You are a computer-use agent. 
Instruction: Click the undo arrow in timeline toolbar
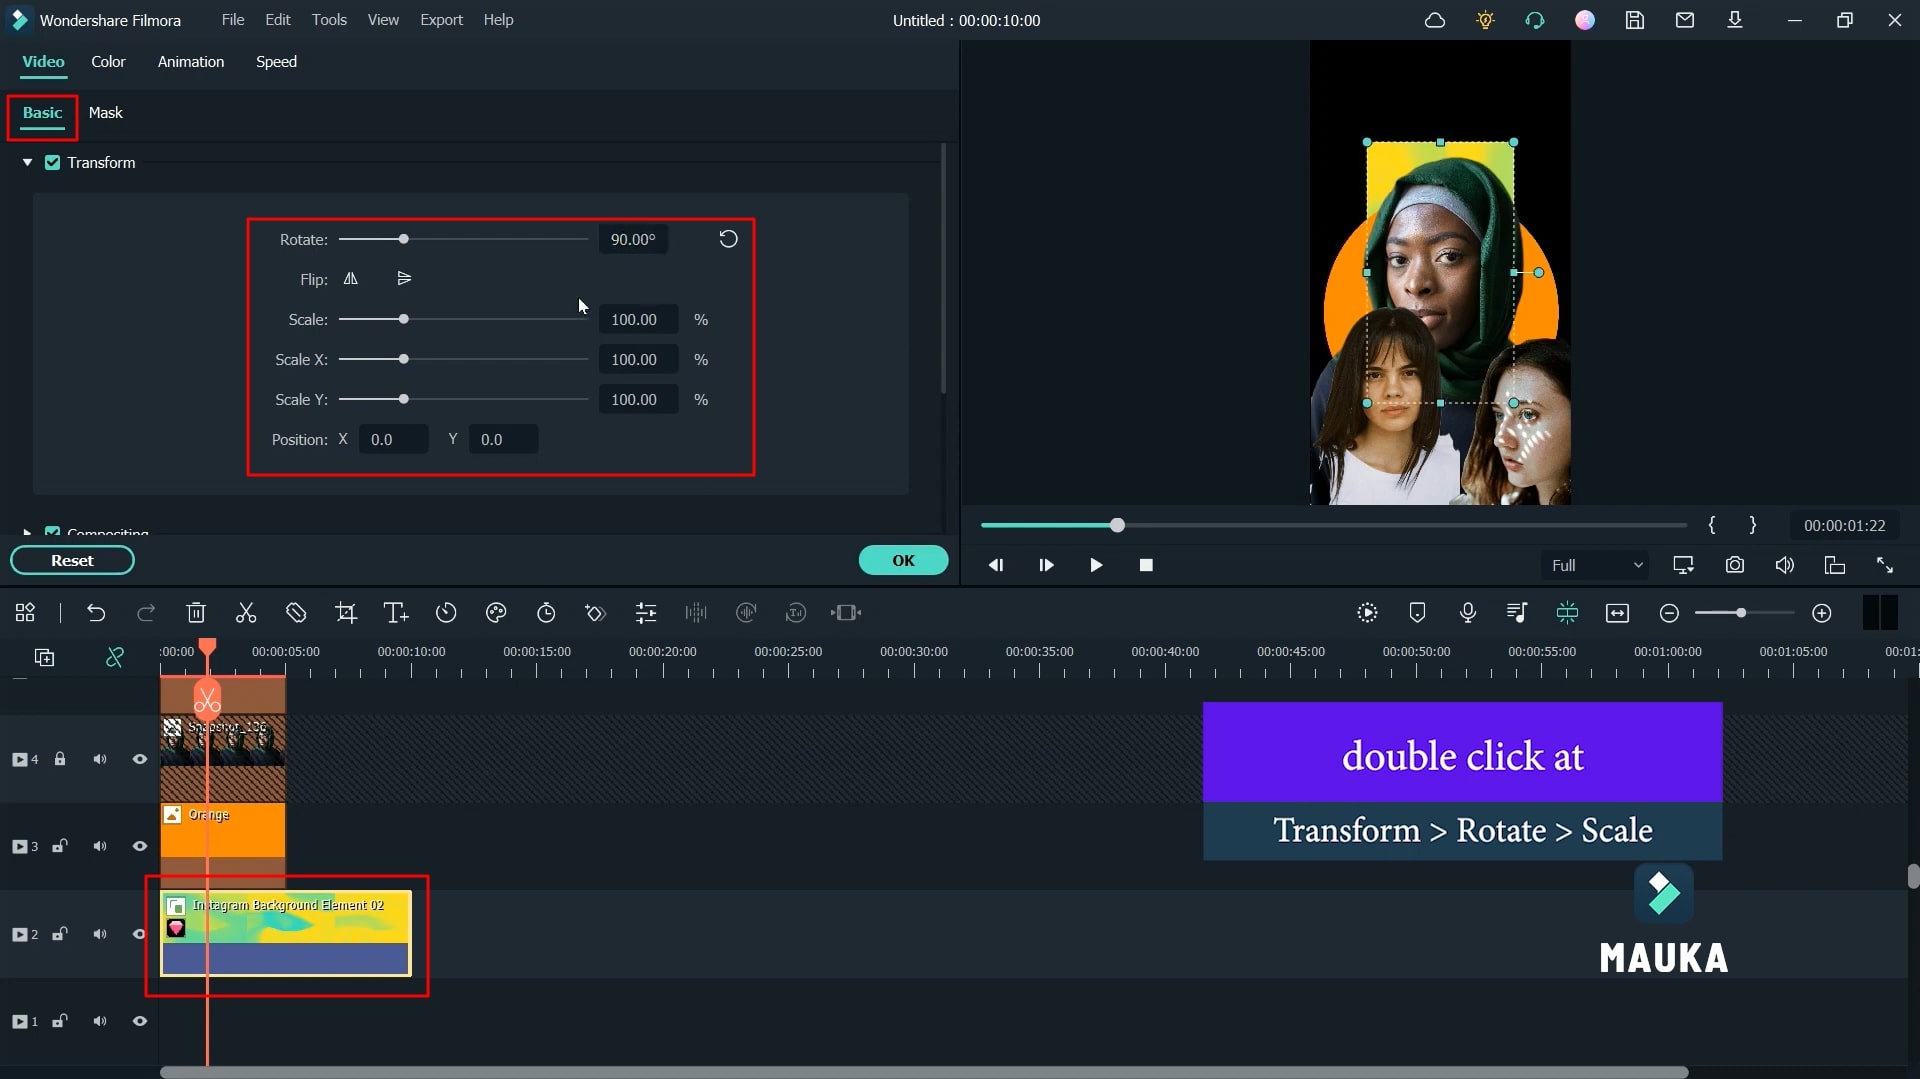pyautogui.click(x=96, y=613)
